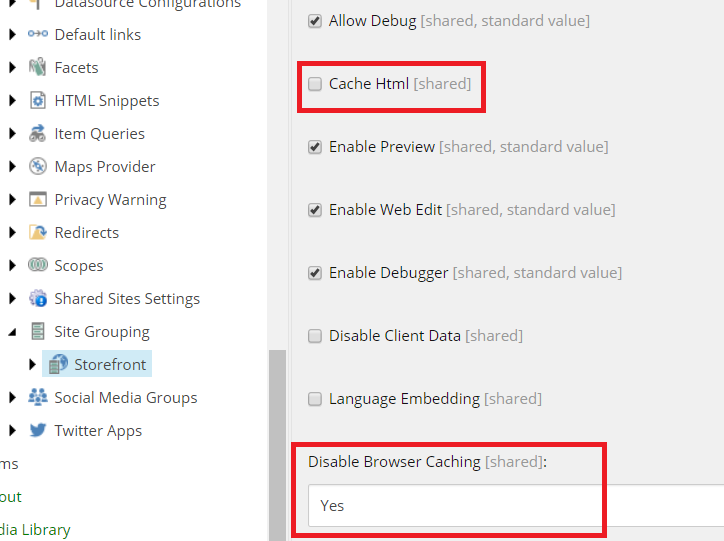The image size is (724, 541).
Task: Open the Disable Browser Caching dropdown
Action: click(x=515, y=506)
